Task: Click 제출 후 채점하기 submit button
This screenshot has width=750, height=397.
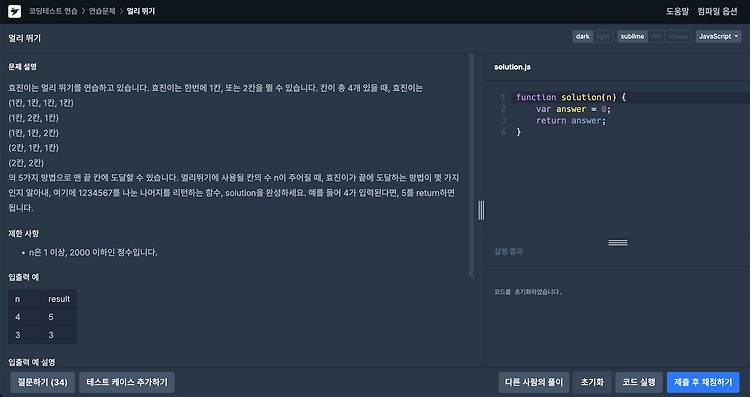Action: (703, 382)
